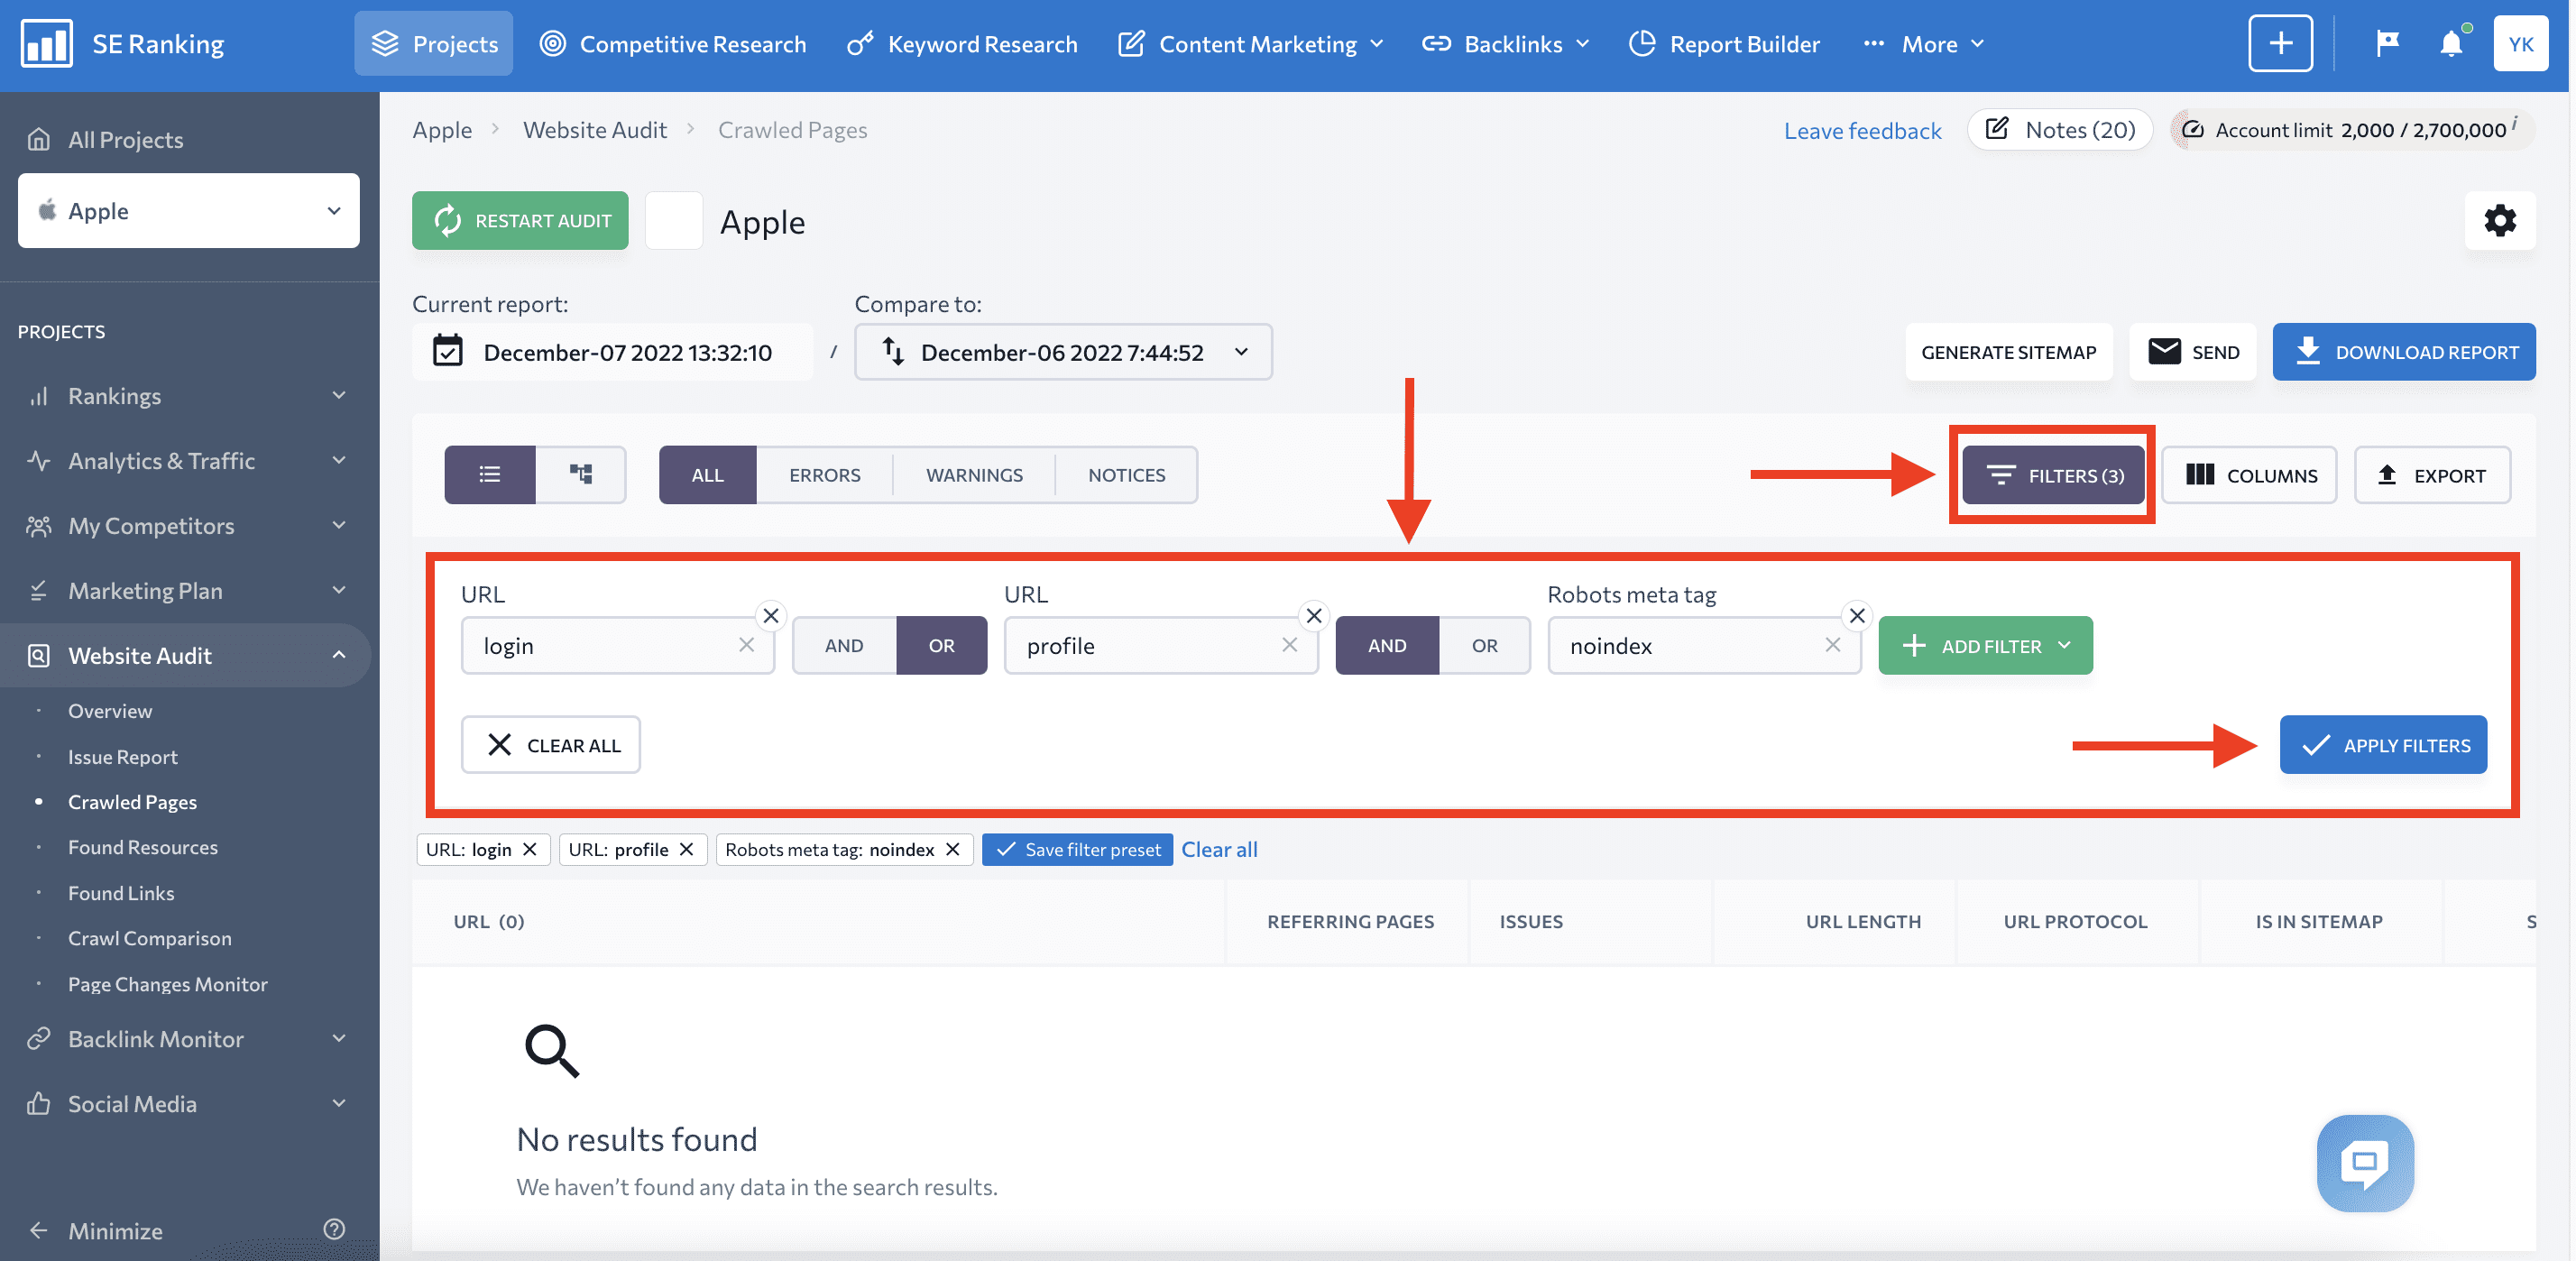Open the live chat widget
This screenshot has height=1261, width=2576.
coord(2365,1163)
